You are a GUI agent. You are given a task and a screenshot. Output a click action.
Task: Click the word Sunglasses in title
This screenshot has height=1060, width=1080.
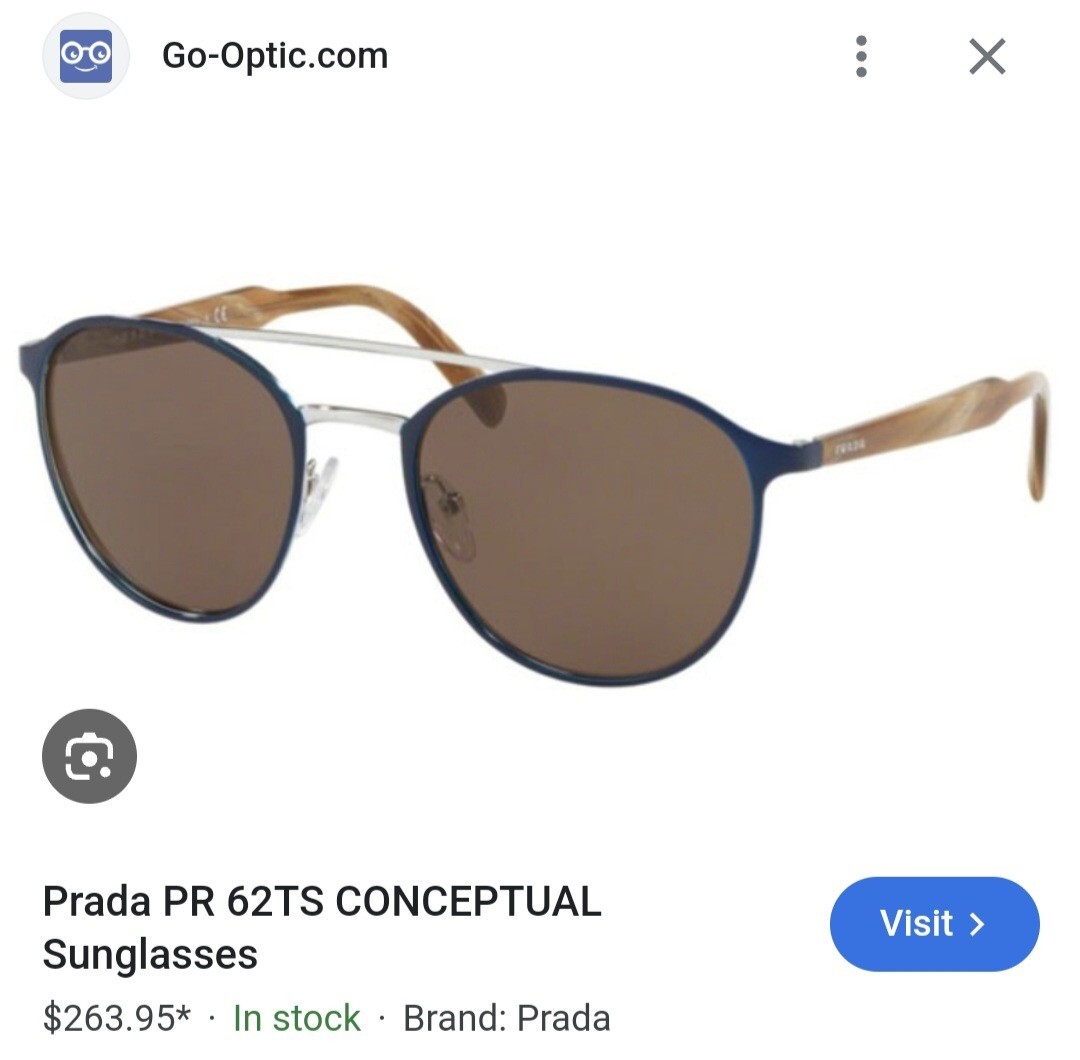tap(150, 954)
